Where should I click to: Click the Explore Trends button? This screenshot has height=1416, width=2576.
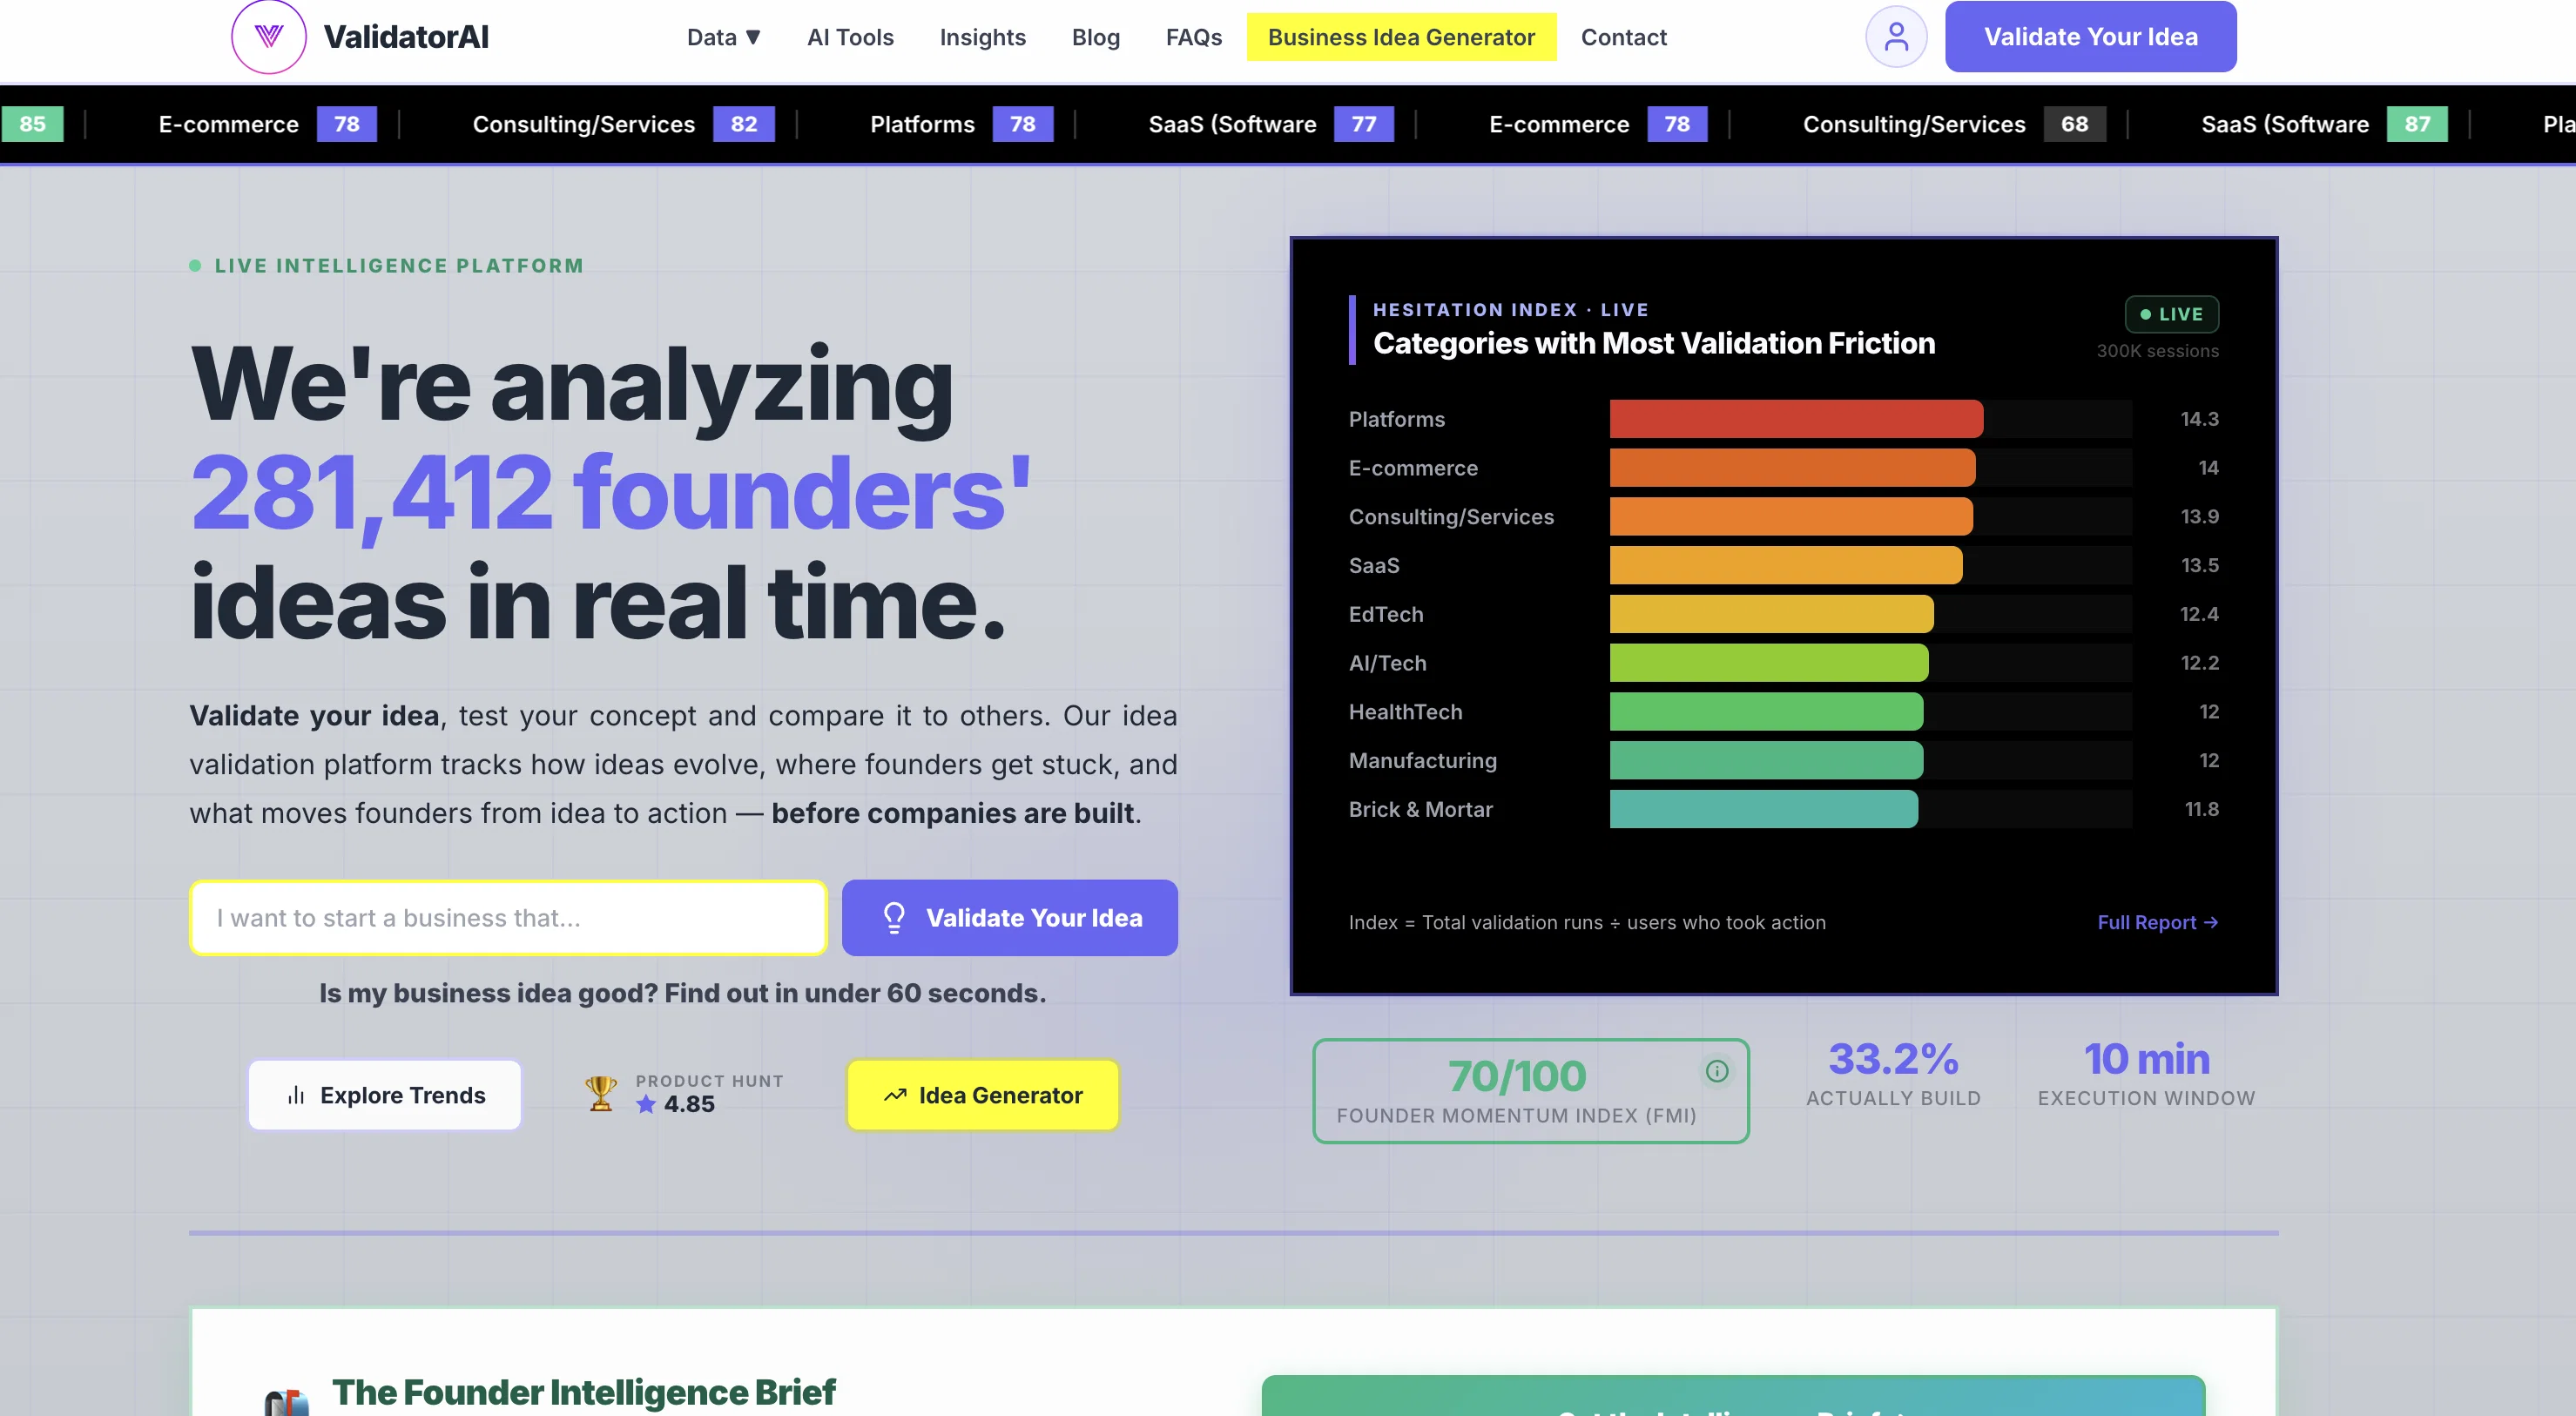(384, 1095)
